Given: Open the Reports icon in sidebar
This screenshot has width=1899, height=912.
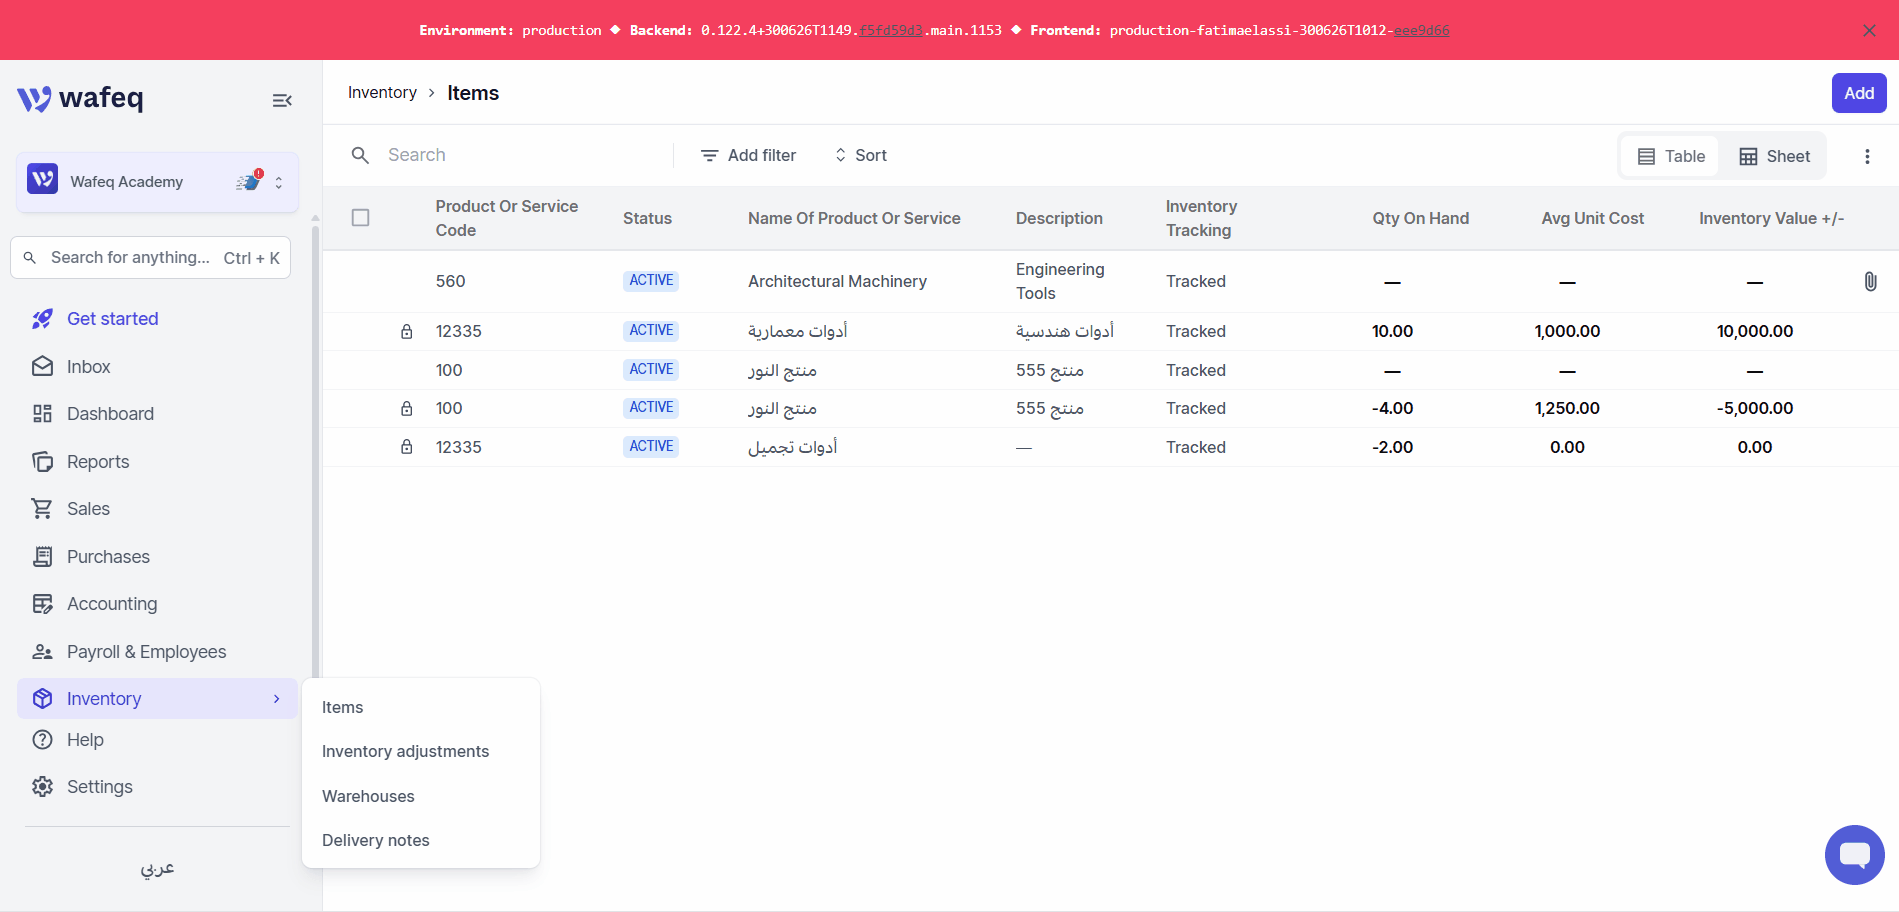Looking at the screenshot, I should (x=42, y=462).
